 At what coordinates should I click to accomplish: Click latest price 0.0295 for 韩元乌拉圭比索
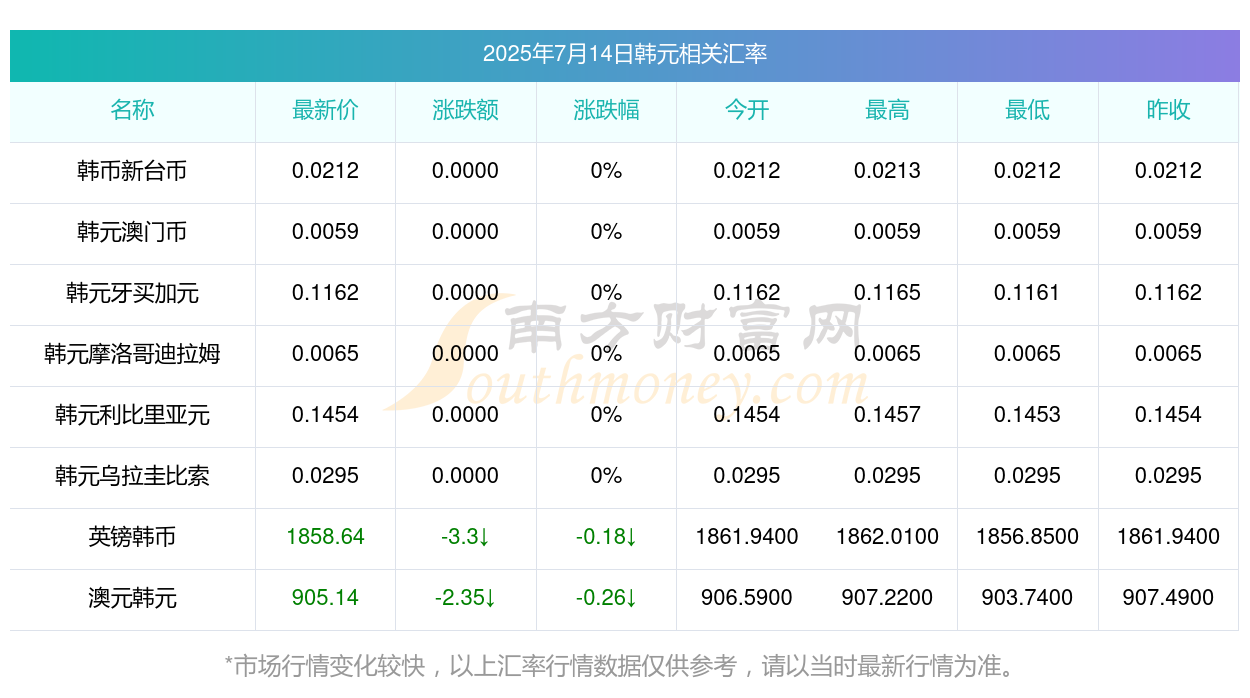(x=325, y=476)
